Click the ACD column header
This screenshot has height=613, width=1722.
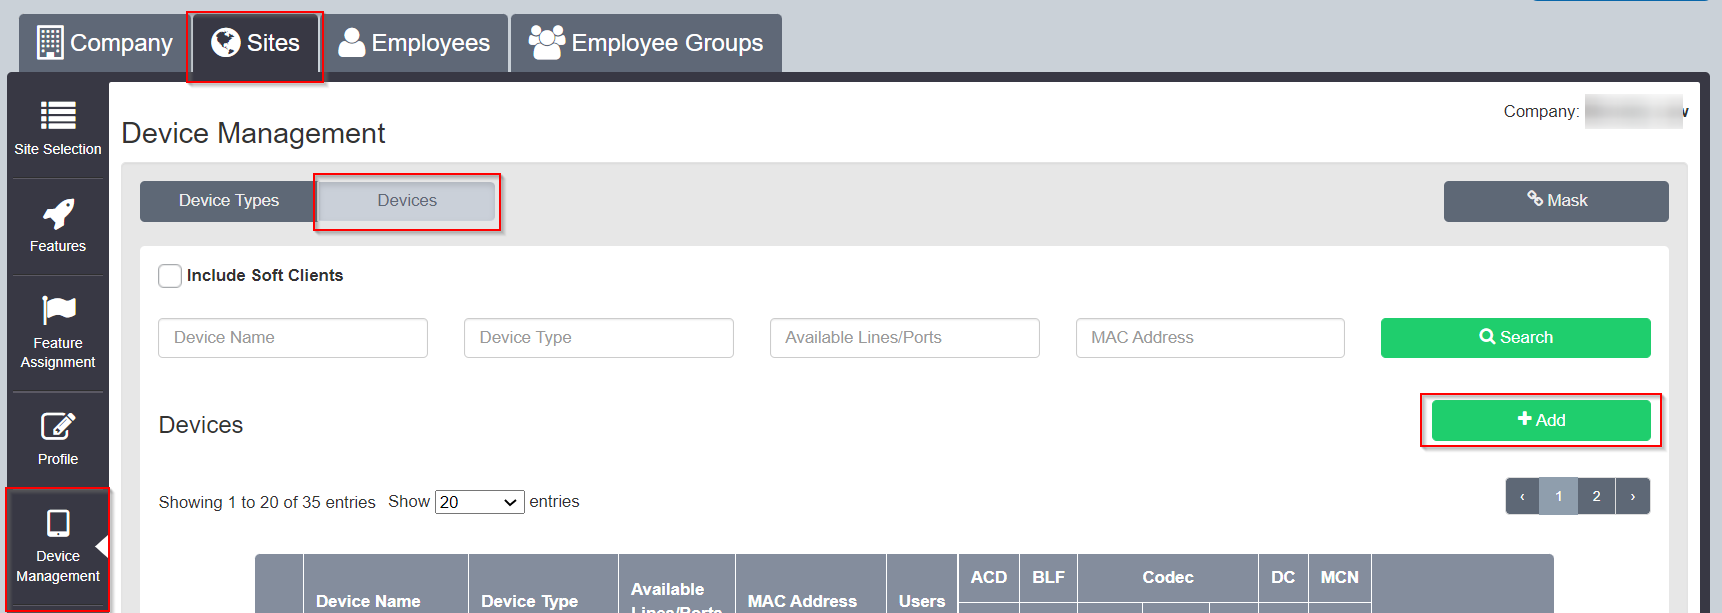989,578
